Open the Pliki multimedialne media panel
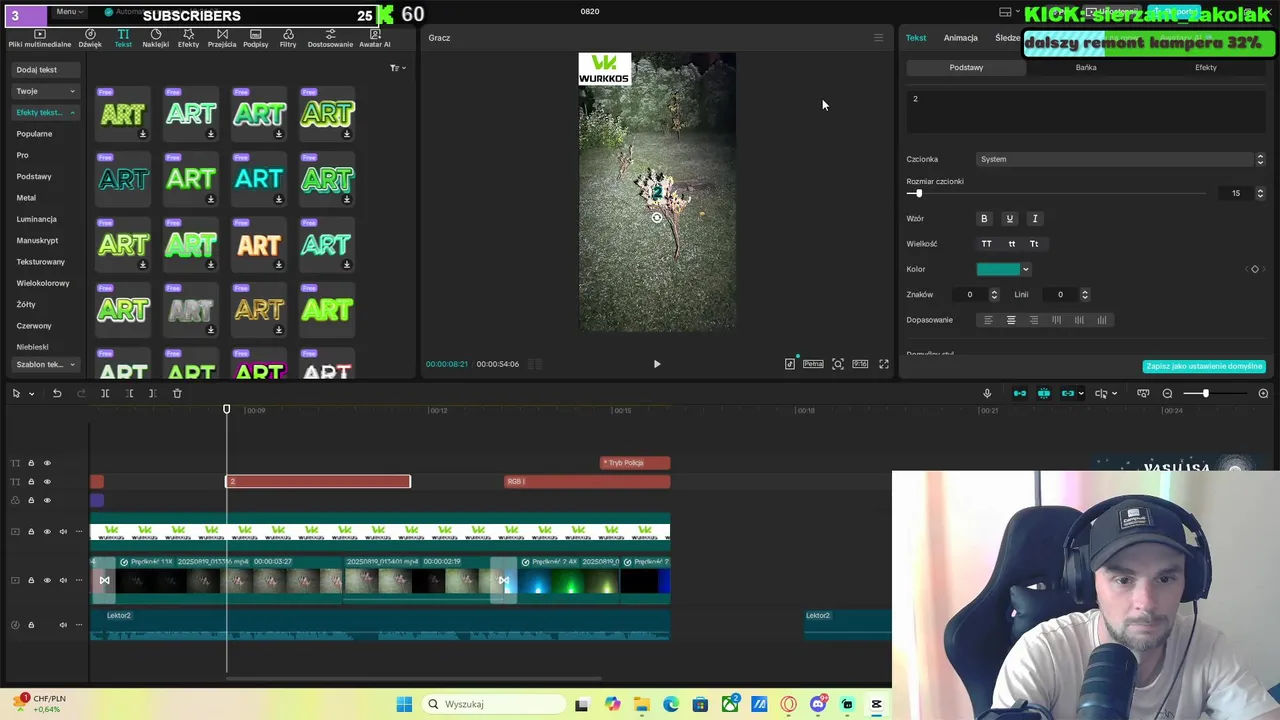This screenshot has height=720, width=1280. click(40, 38)
